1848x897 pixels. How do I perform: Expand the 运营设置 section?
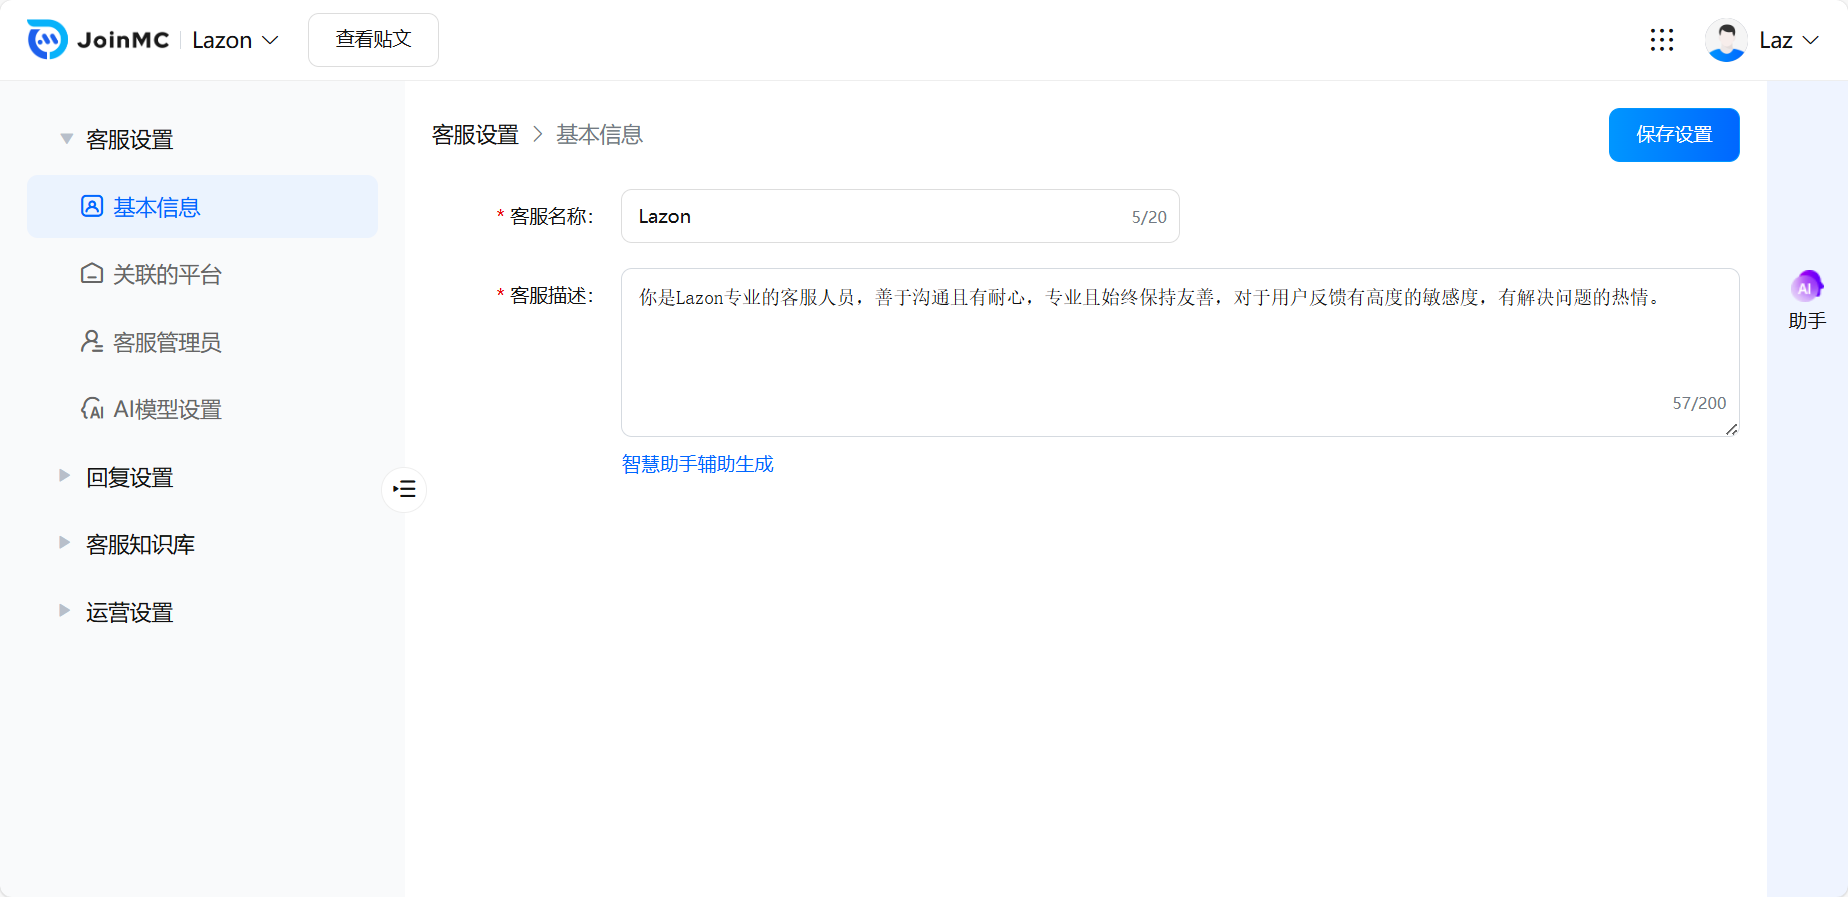65,611
